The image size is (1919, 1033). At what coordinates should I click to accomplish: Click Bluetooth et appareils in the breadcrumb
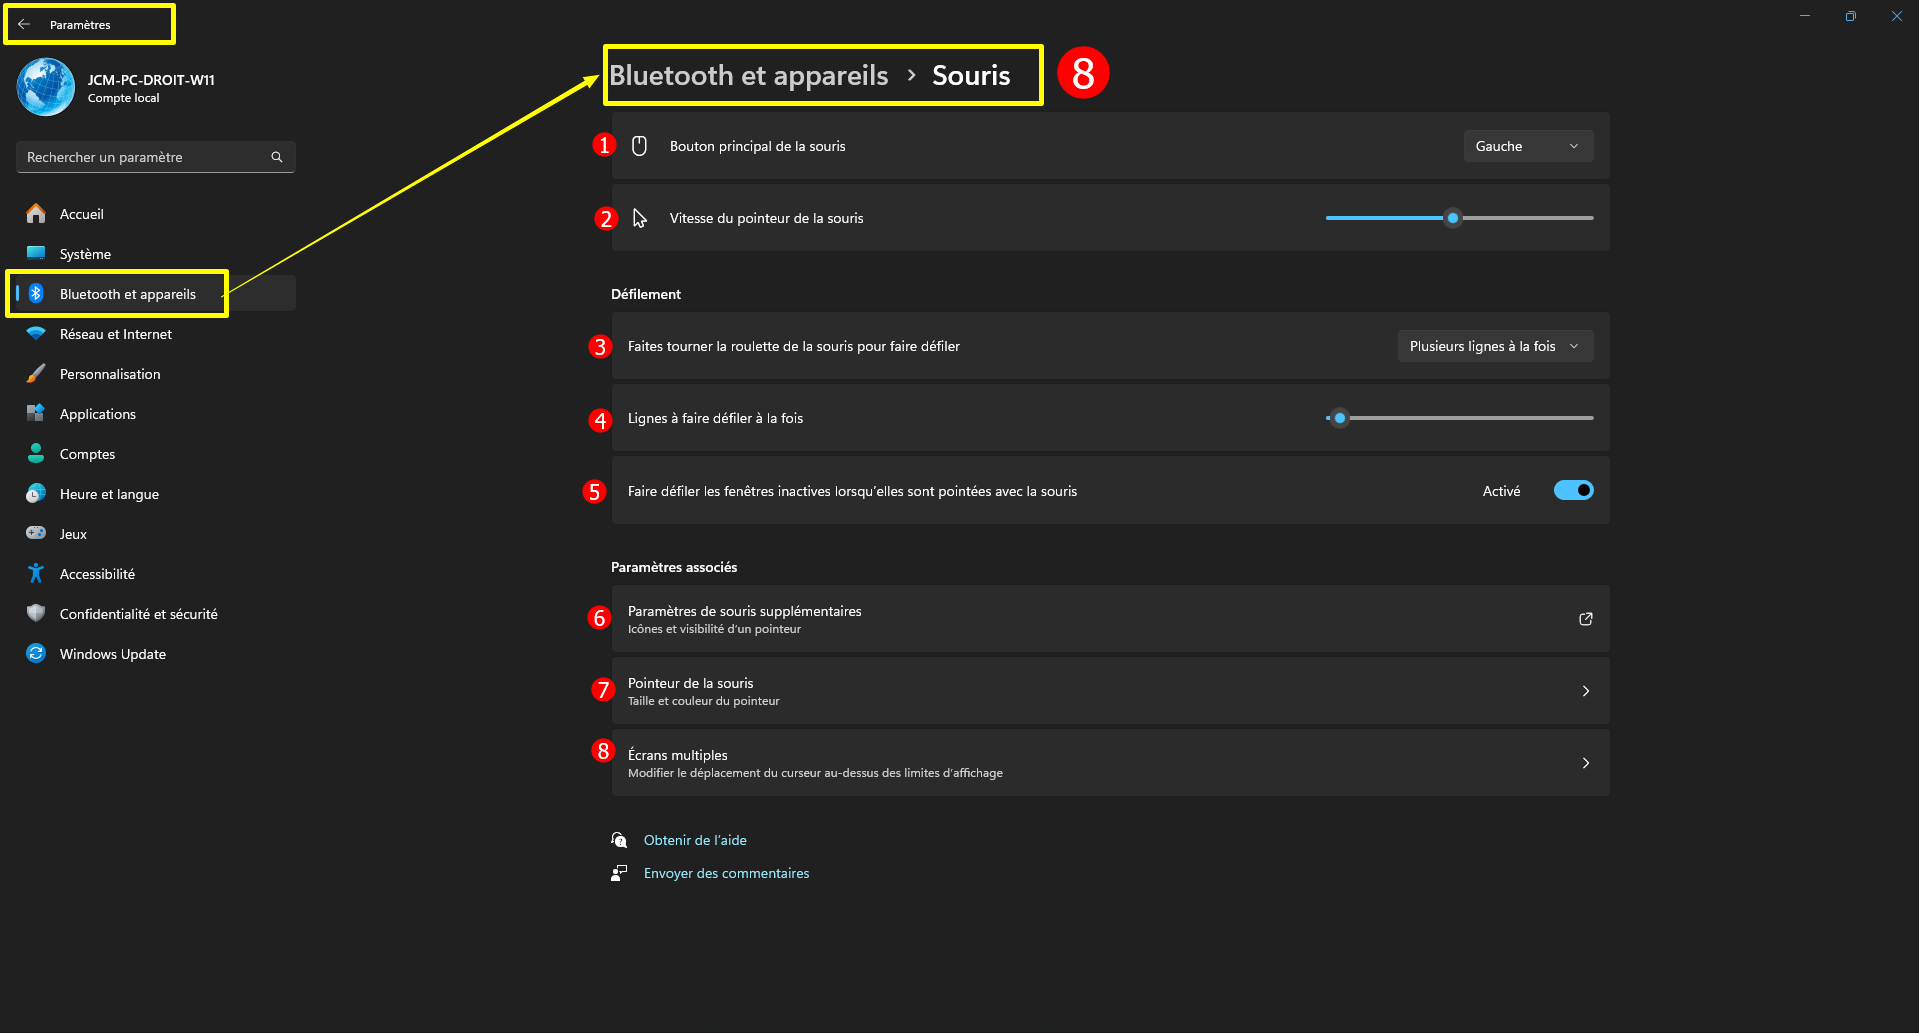tap(749, 75)
